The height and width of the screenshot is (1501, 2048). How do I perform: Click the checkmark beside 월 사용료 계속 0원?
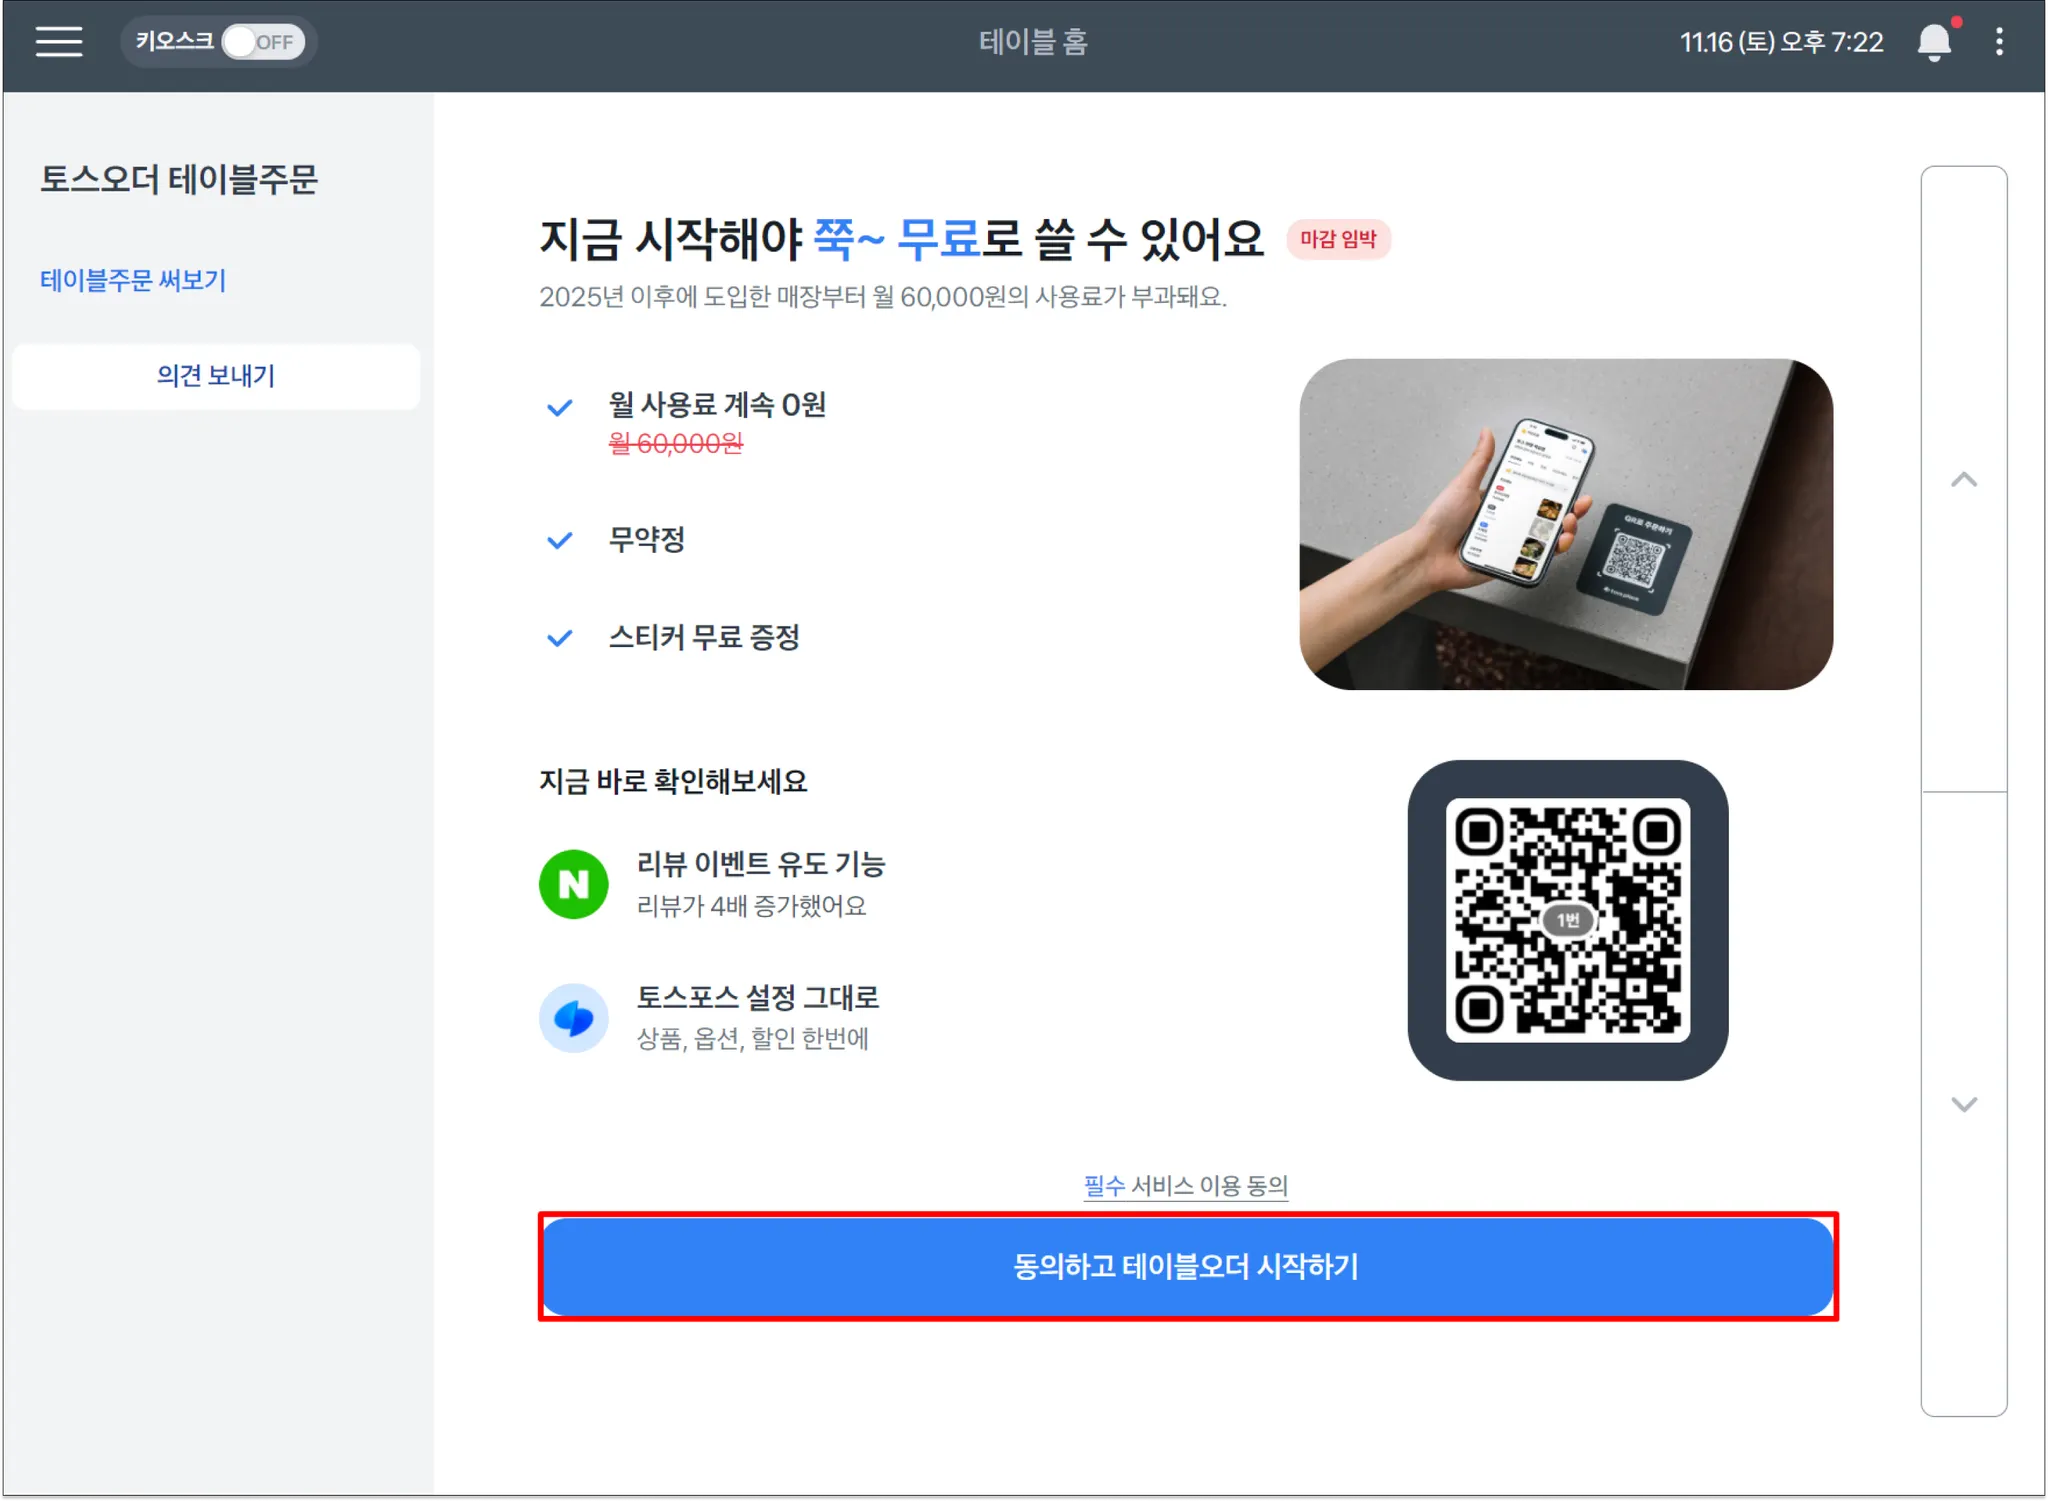point(560,407)
